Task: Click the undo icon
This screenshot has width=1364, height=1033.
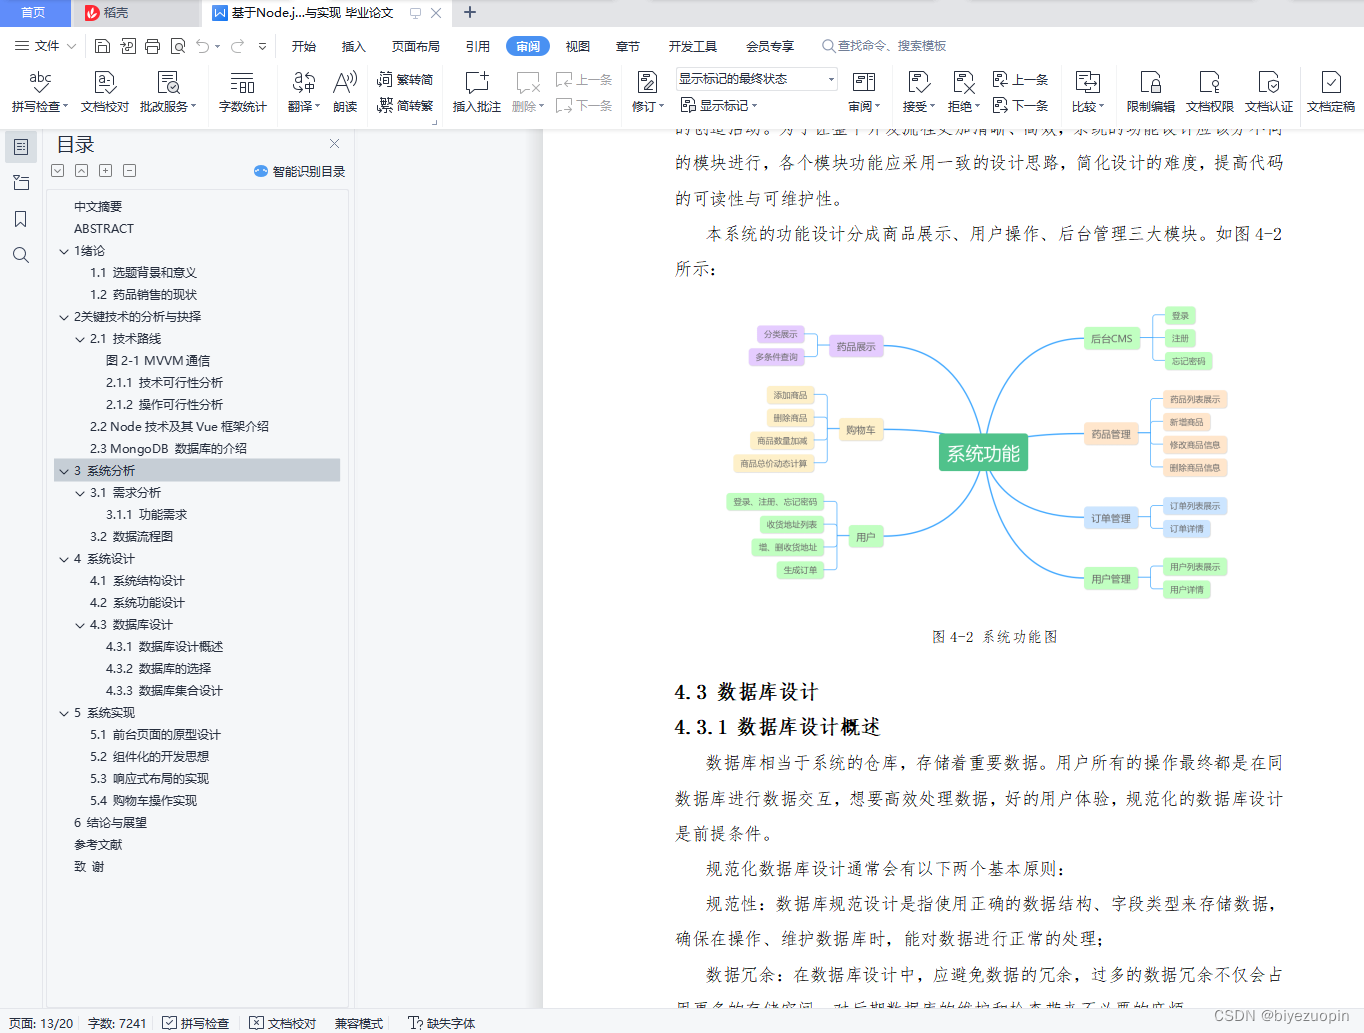Action: [203, 46]
